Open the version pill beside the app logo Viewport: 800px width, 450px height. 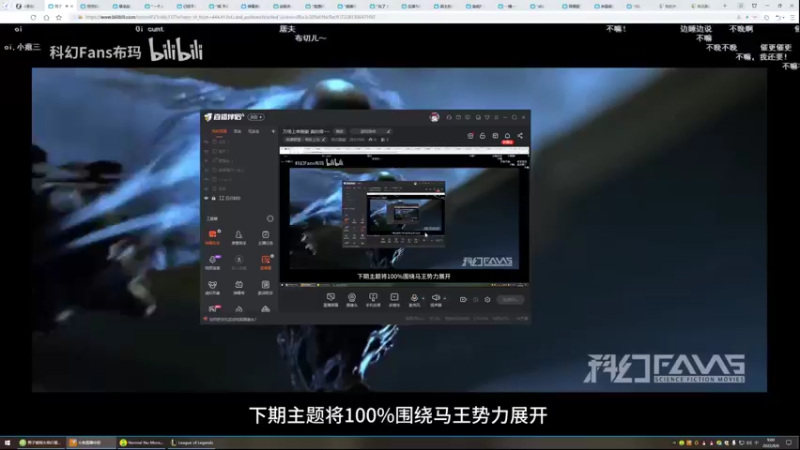[256, 117]
